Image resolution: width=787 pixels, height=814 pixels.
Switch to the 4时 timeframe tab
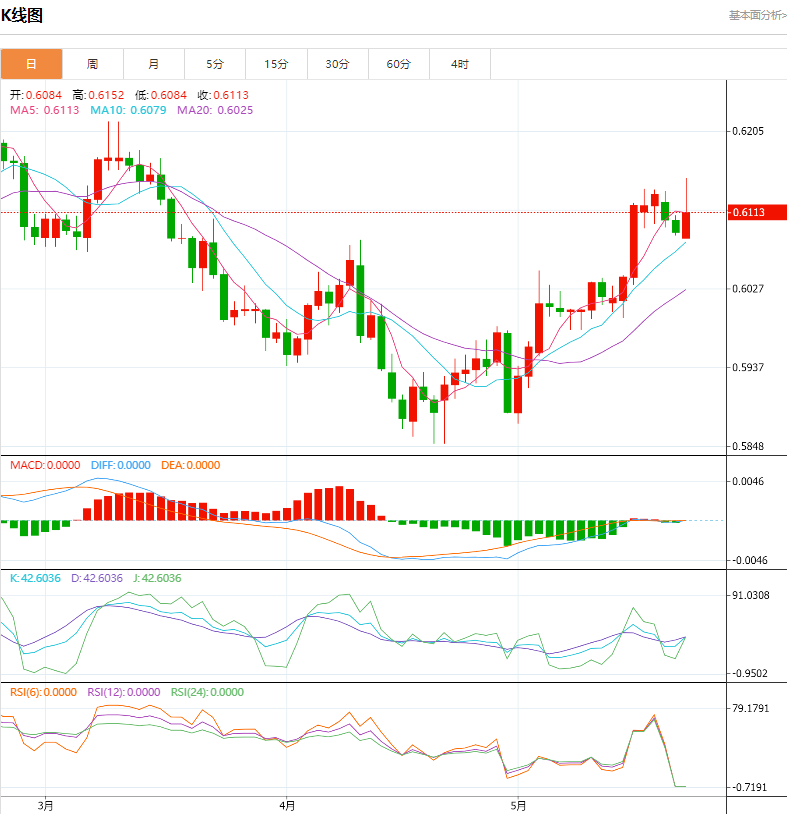pos(459,64)
